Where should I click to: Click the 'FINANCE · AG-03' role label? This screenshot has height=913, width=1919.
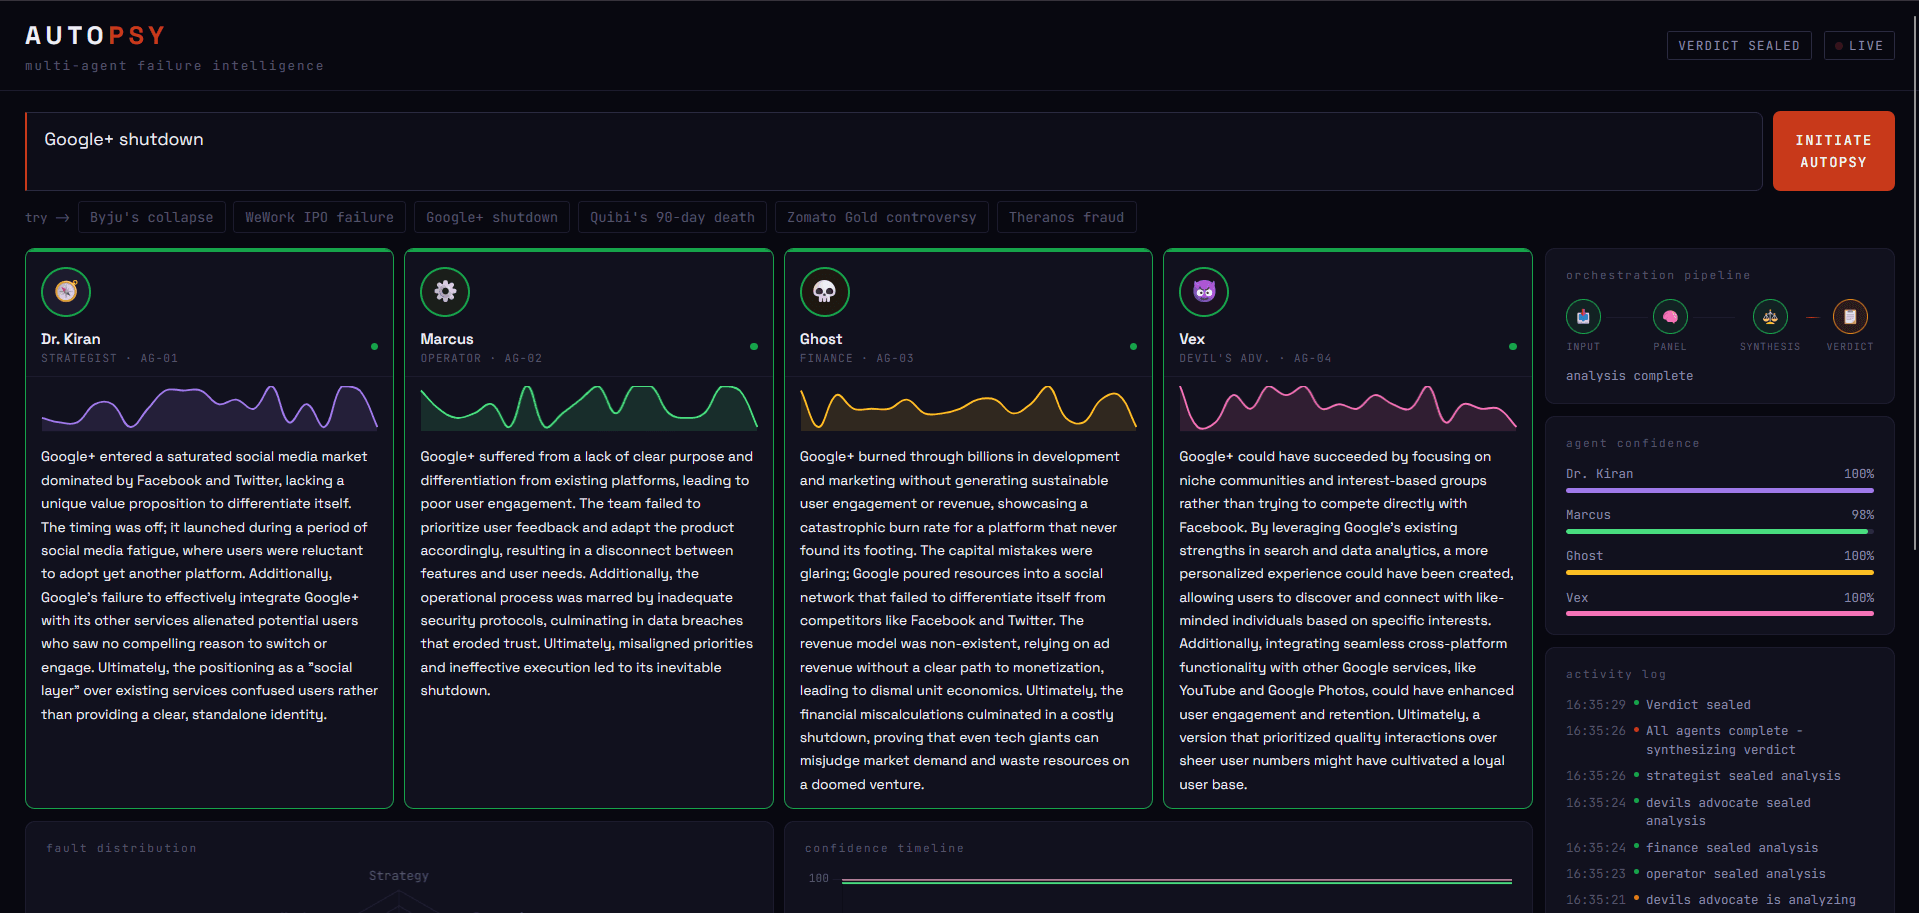(x=857, y=358)
